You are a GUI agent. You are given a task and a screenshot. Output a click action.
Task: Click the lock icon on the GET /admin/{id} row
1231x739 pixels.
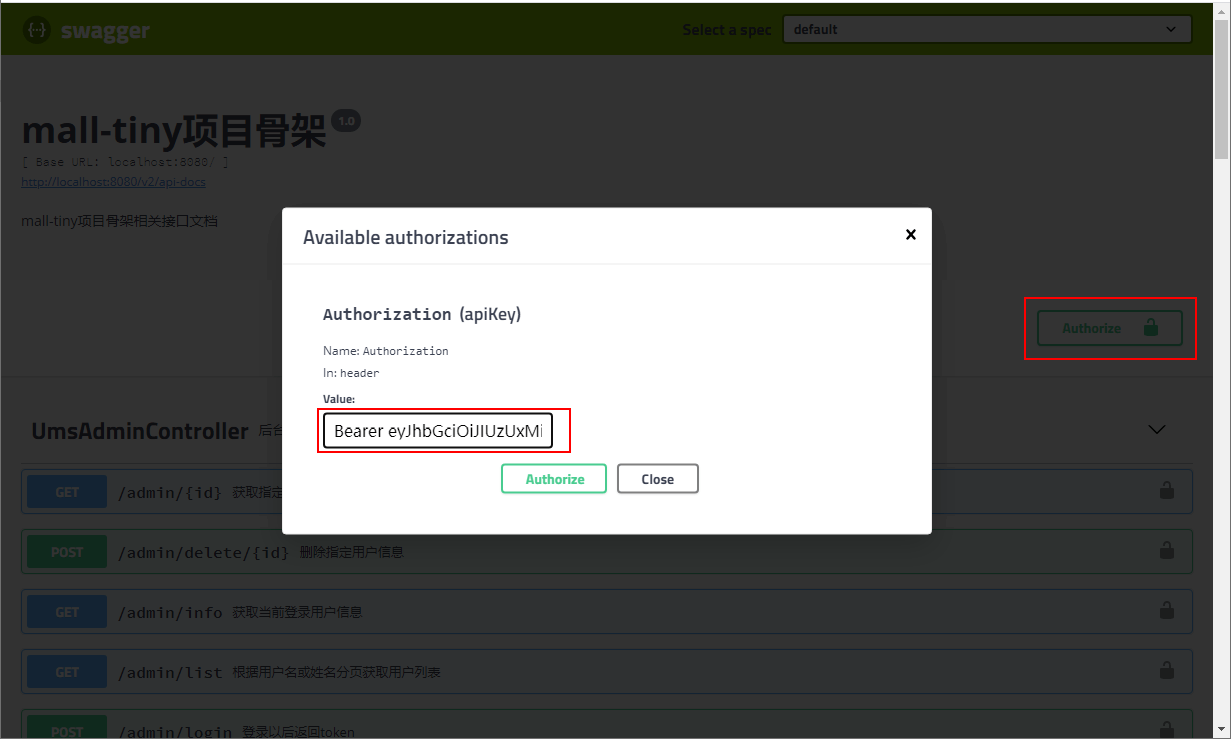[1166, 490]
